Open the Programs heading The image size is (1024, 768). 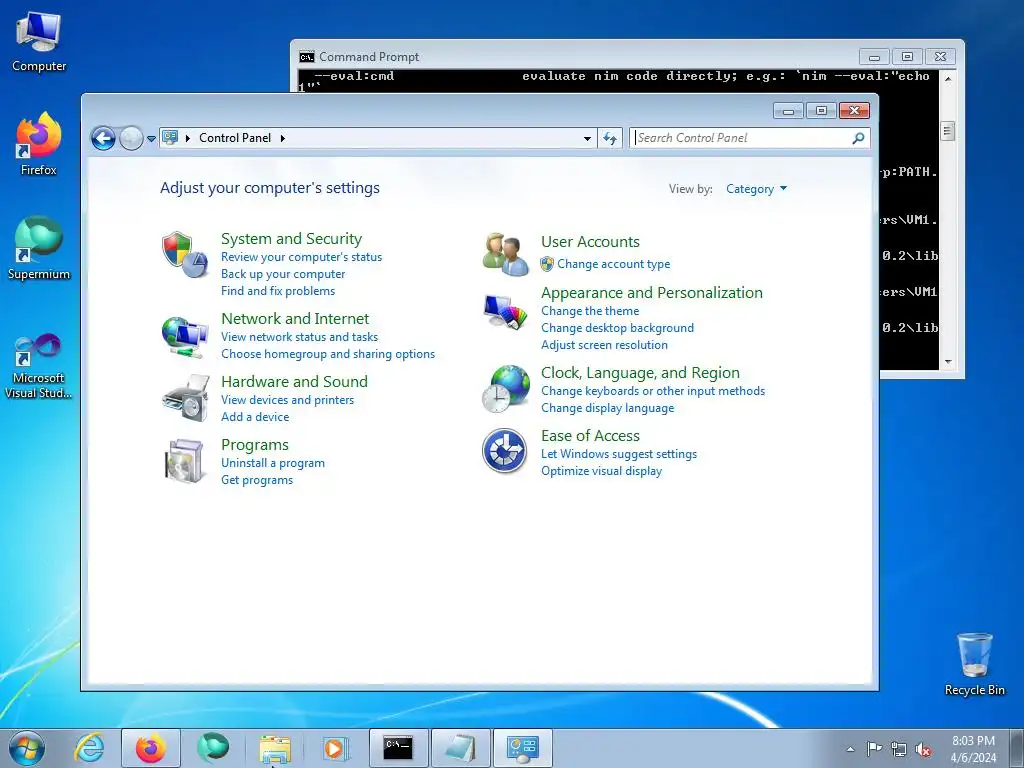click(x=255, y=445)
